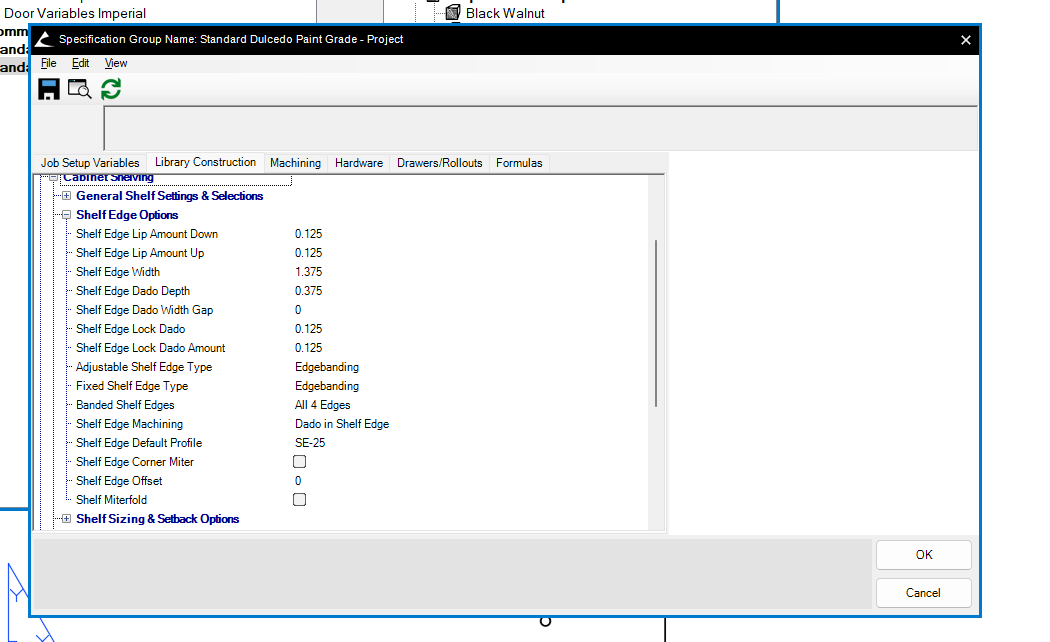Select the Shelf Edge Offset row
Image resolution: width=1050 pixels, height=642 pixels.
tap(119, 481)
